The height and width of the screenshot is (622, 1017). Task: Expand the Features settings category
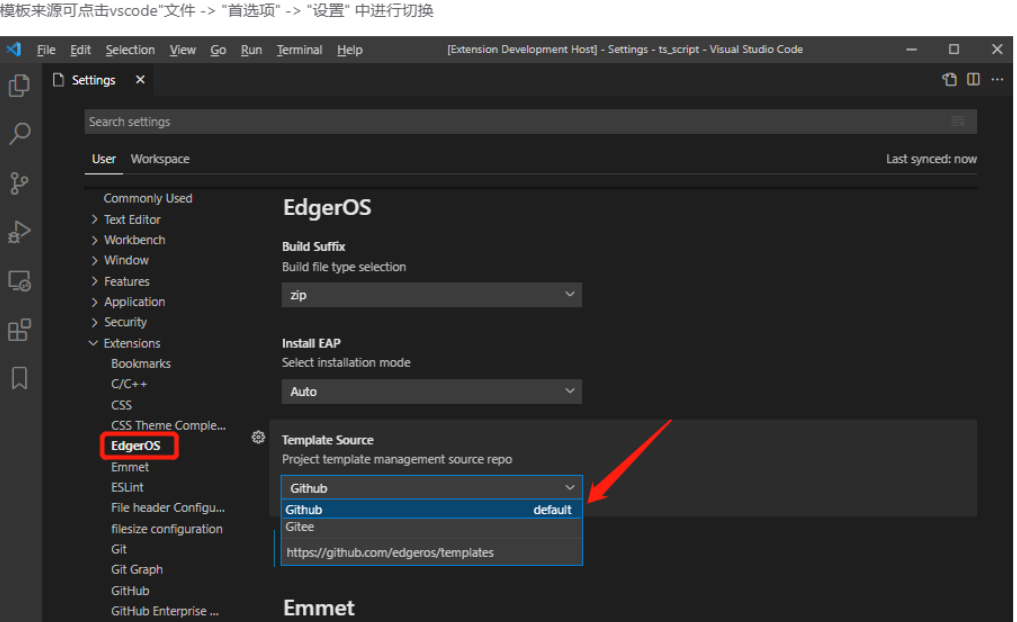coord(126,281)
